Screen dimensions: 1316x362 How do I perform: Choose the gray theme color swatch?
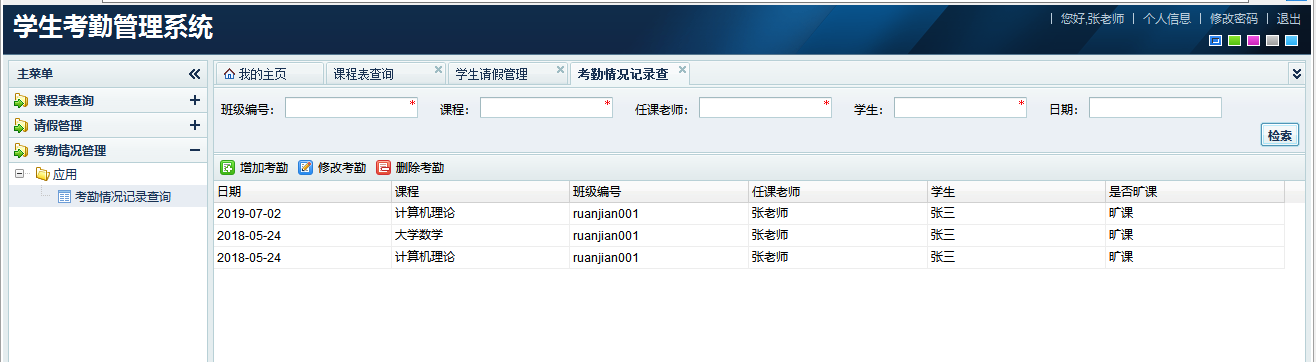(x=1273, y=41)
